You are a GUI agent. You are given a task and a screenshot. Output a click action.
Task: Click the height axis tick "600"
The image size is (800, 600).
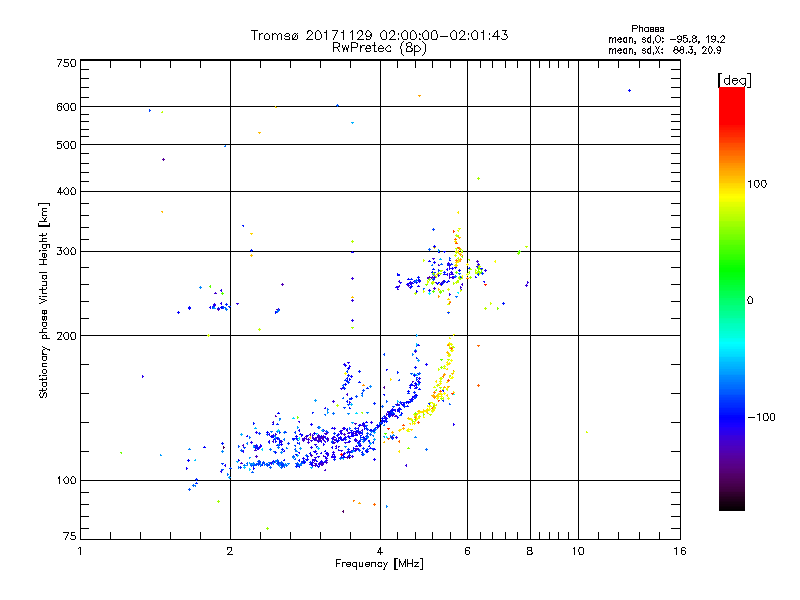click(66, 107)
